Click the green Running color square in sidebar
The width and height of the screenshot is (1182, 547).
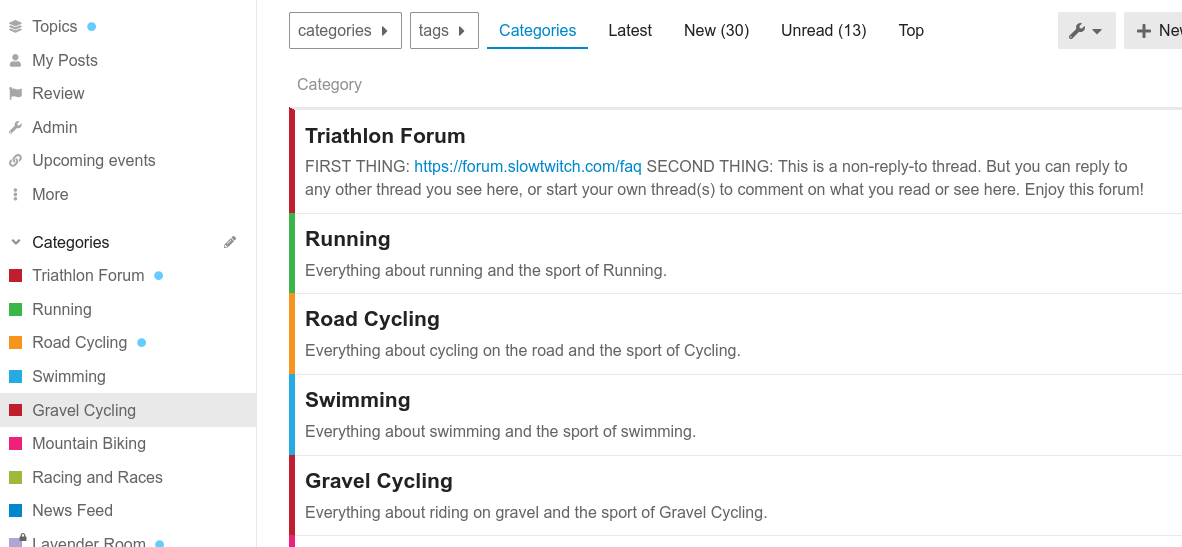tap(15, 309)
